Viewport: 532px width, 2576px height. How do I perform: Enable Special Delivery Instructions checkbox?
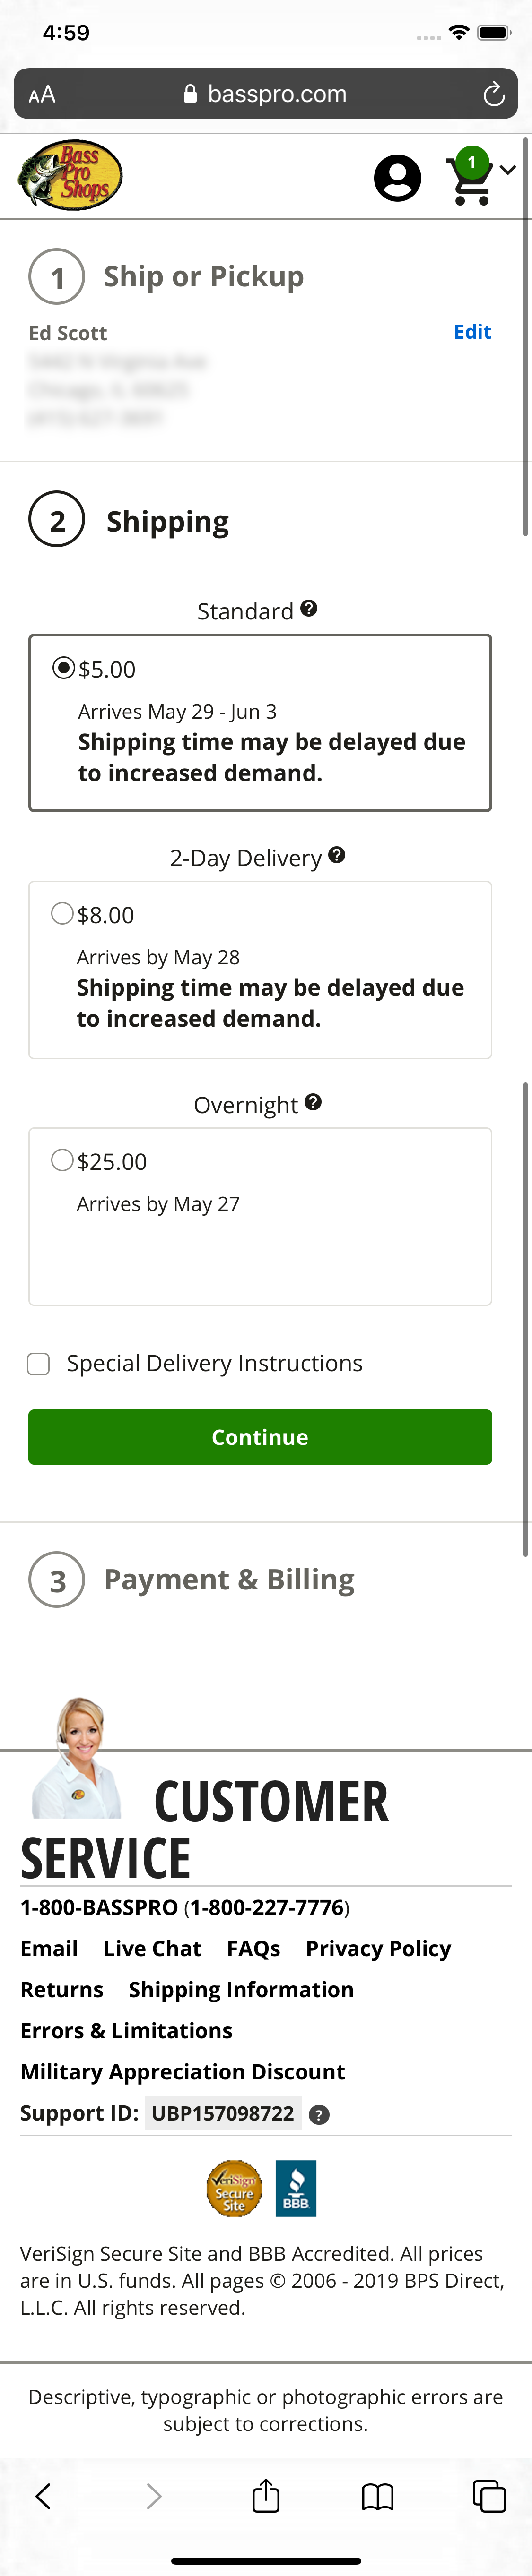[x=39, y=1364]
